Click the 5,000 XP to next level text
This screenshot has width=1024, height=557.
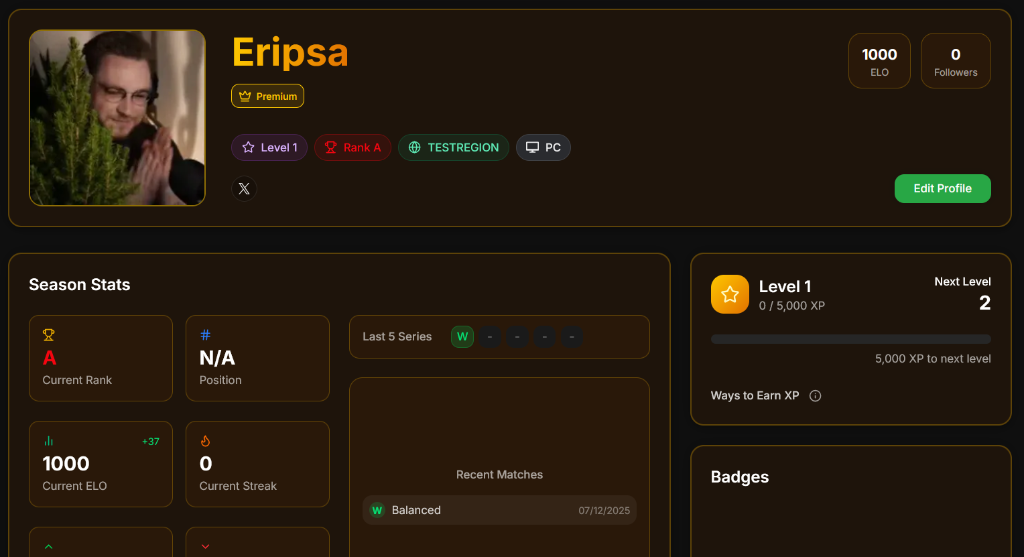click(933, 358)
